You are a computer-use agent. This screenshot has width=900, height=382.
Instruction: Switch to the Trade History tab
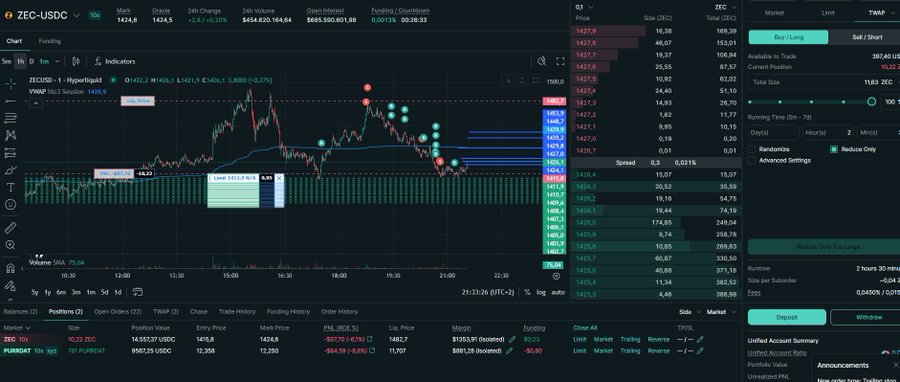(237, 311)
